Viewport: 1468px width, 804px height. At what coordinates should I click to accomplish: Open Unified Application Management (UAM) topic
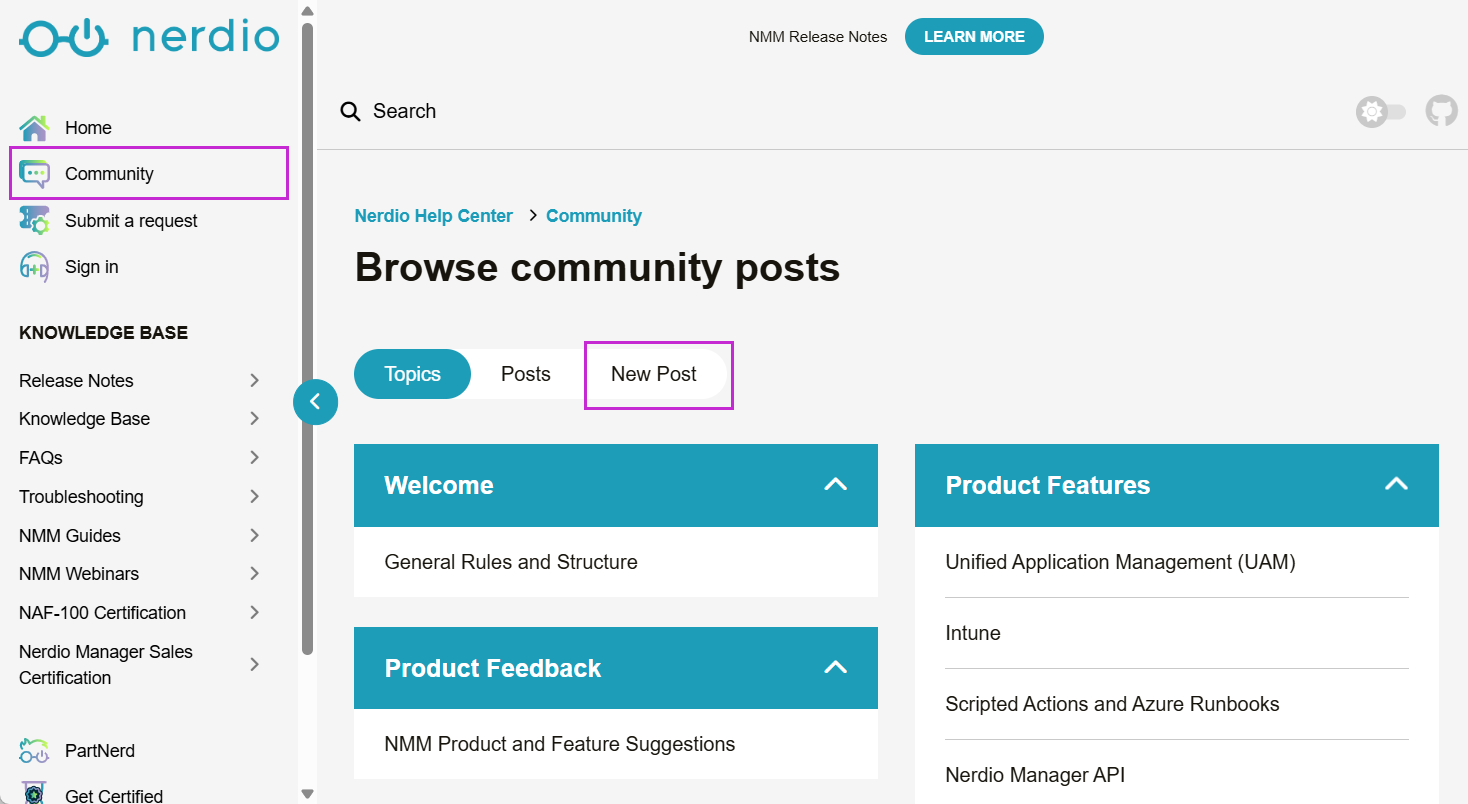pos(1120,562)
